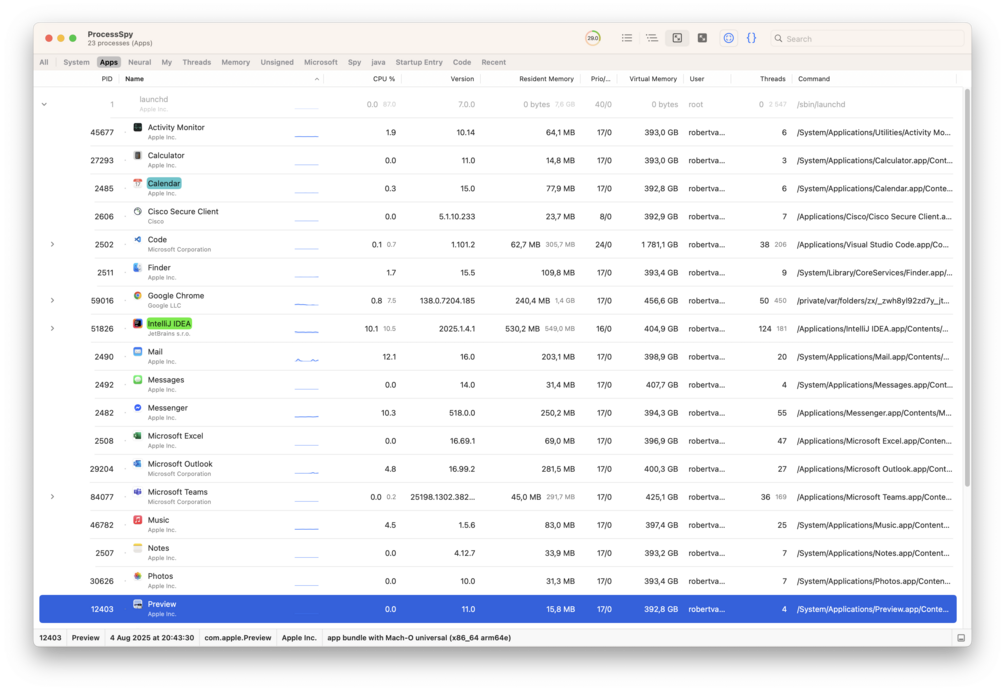Click the Calendar app icon
Image resolution: width=1005 pixels, height=691 pixels.
point(137,183)
